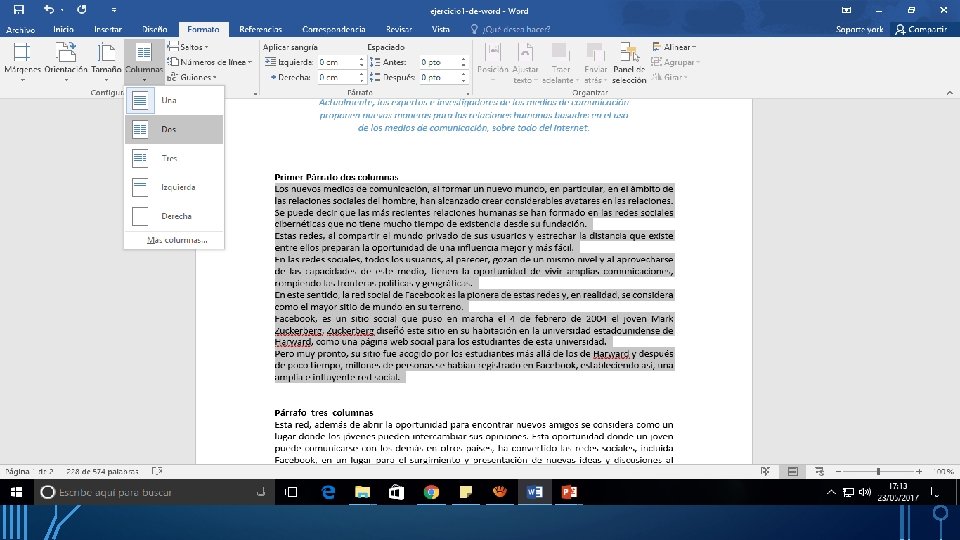The image size is (960, 540).
Task: Open the Agrupar dropdown
Action: (x=676, y=62)
